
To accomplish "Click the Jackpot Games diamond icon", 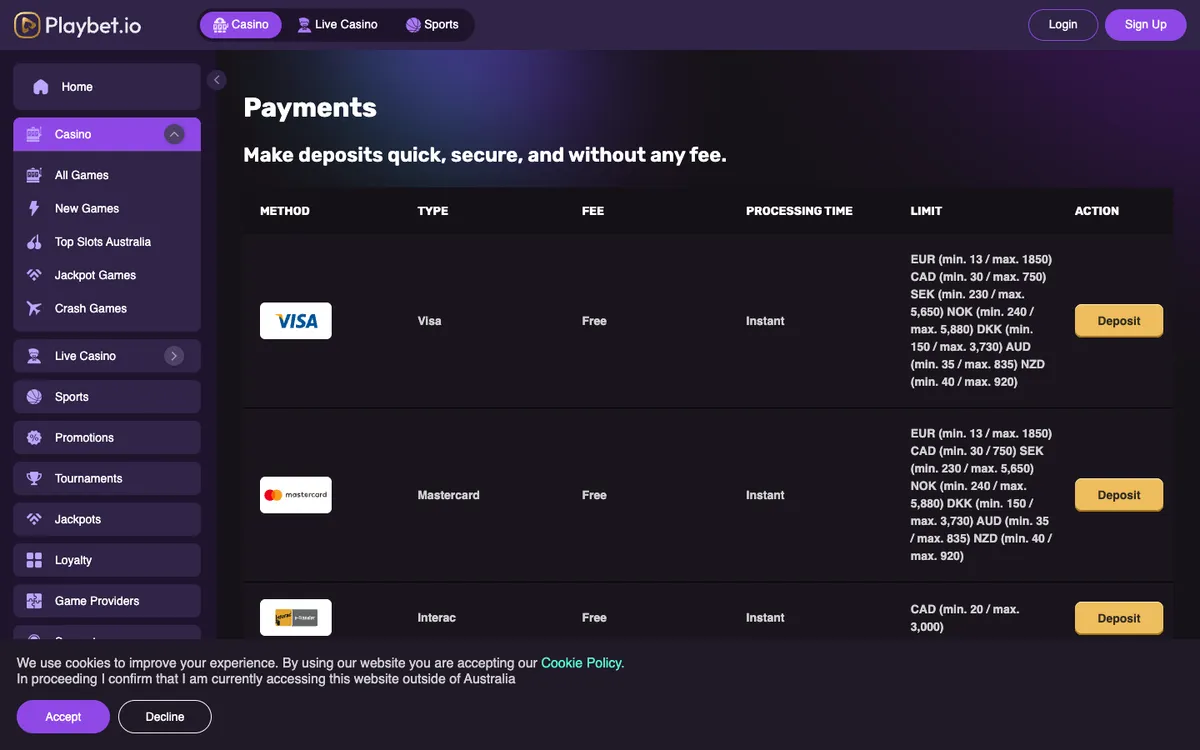I will (x=34, y=275).
